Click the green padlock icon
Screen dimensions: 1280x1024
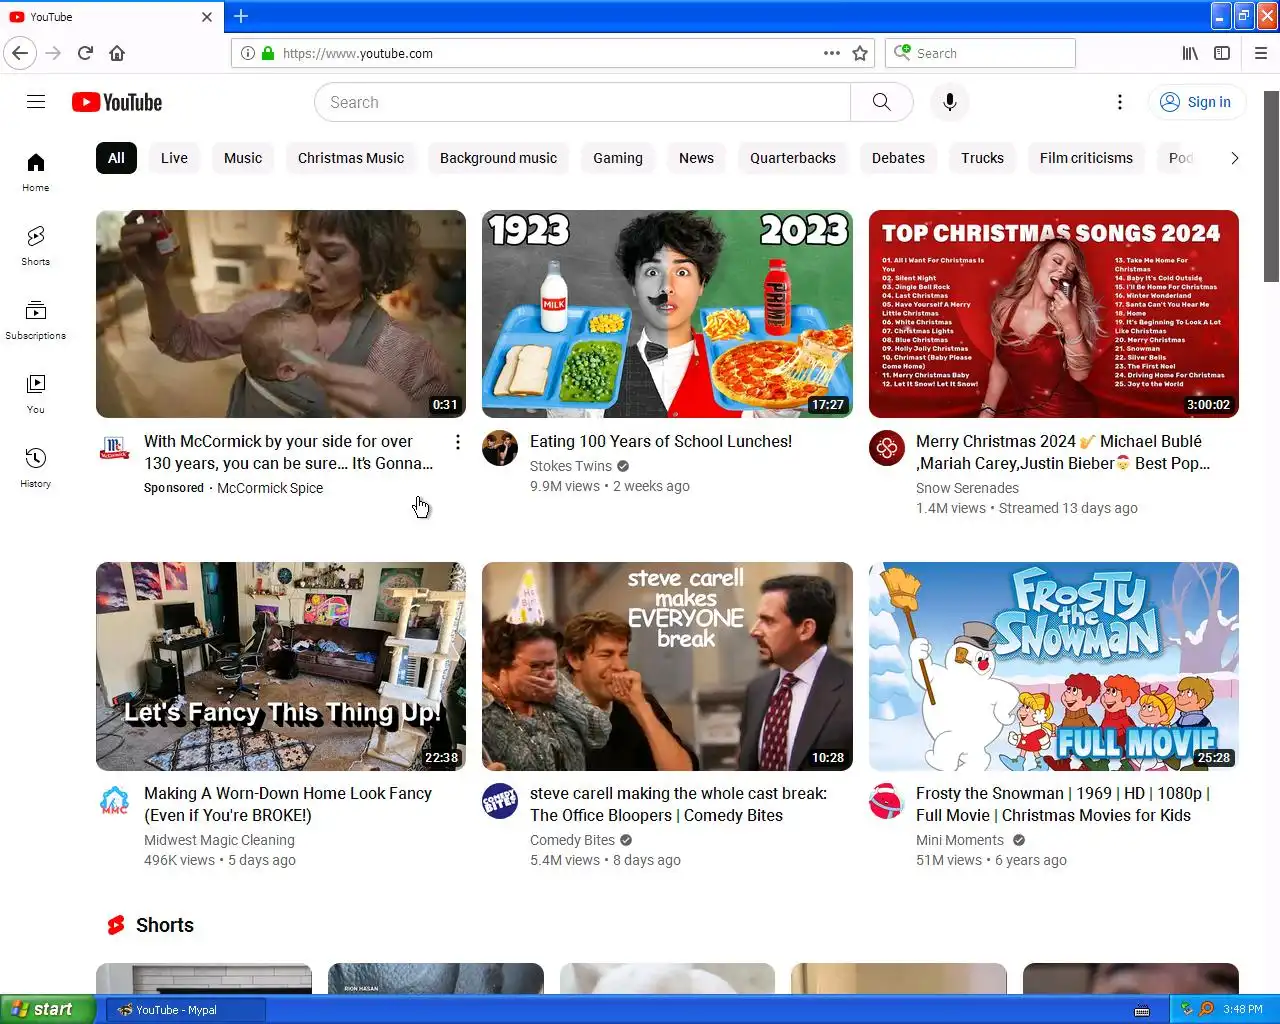(x=268, y=53)
